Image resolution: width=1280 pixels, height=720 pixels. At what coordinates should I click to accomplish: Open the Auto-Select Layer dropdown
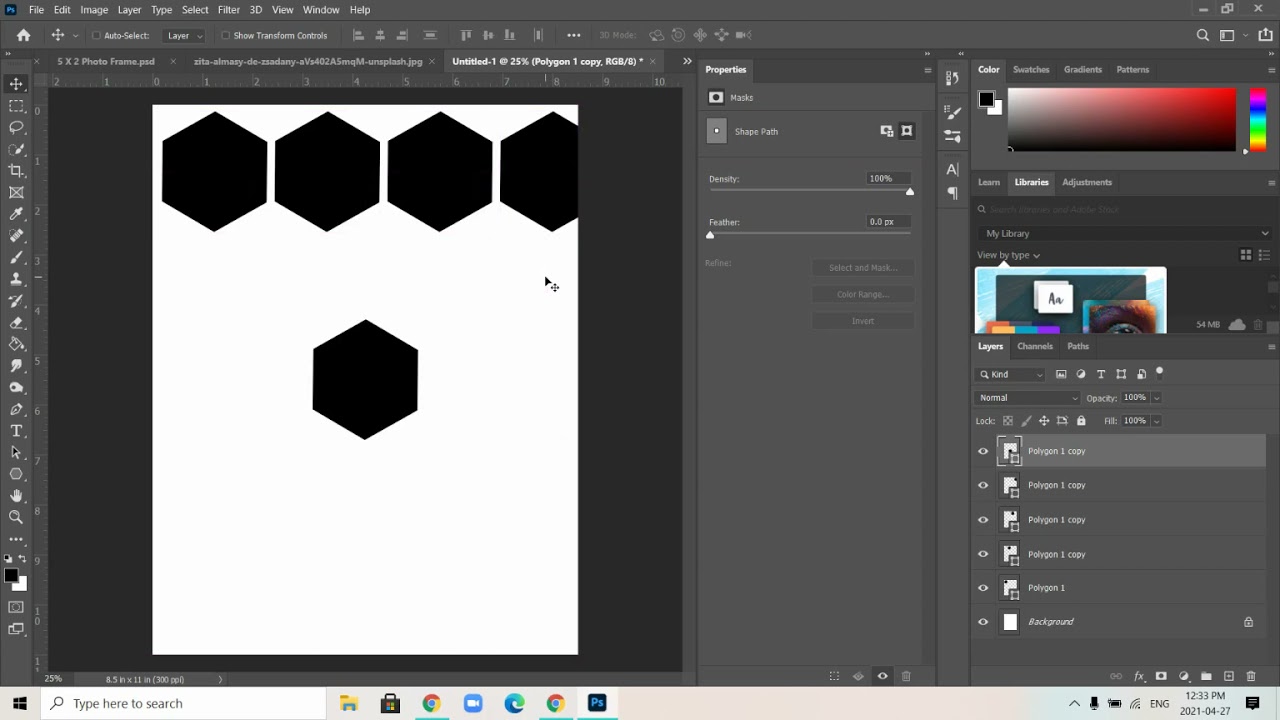coord(185,35)
